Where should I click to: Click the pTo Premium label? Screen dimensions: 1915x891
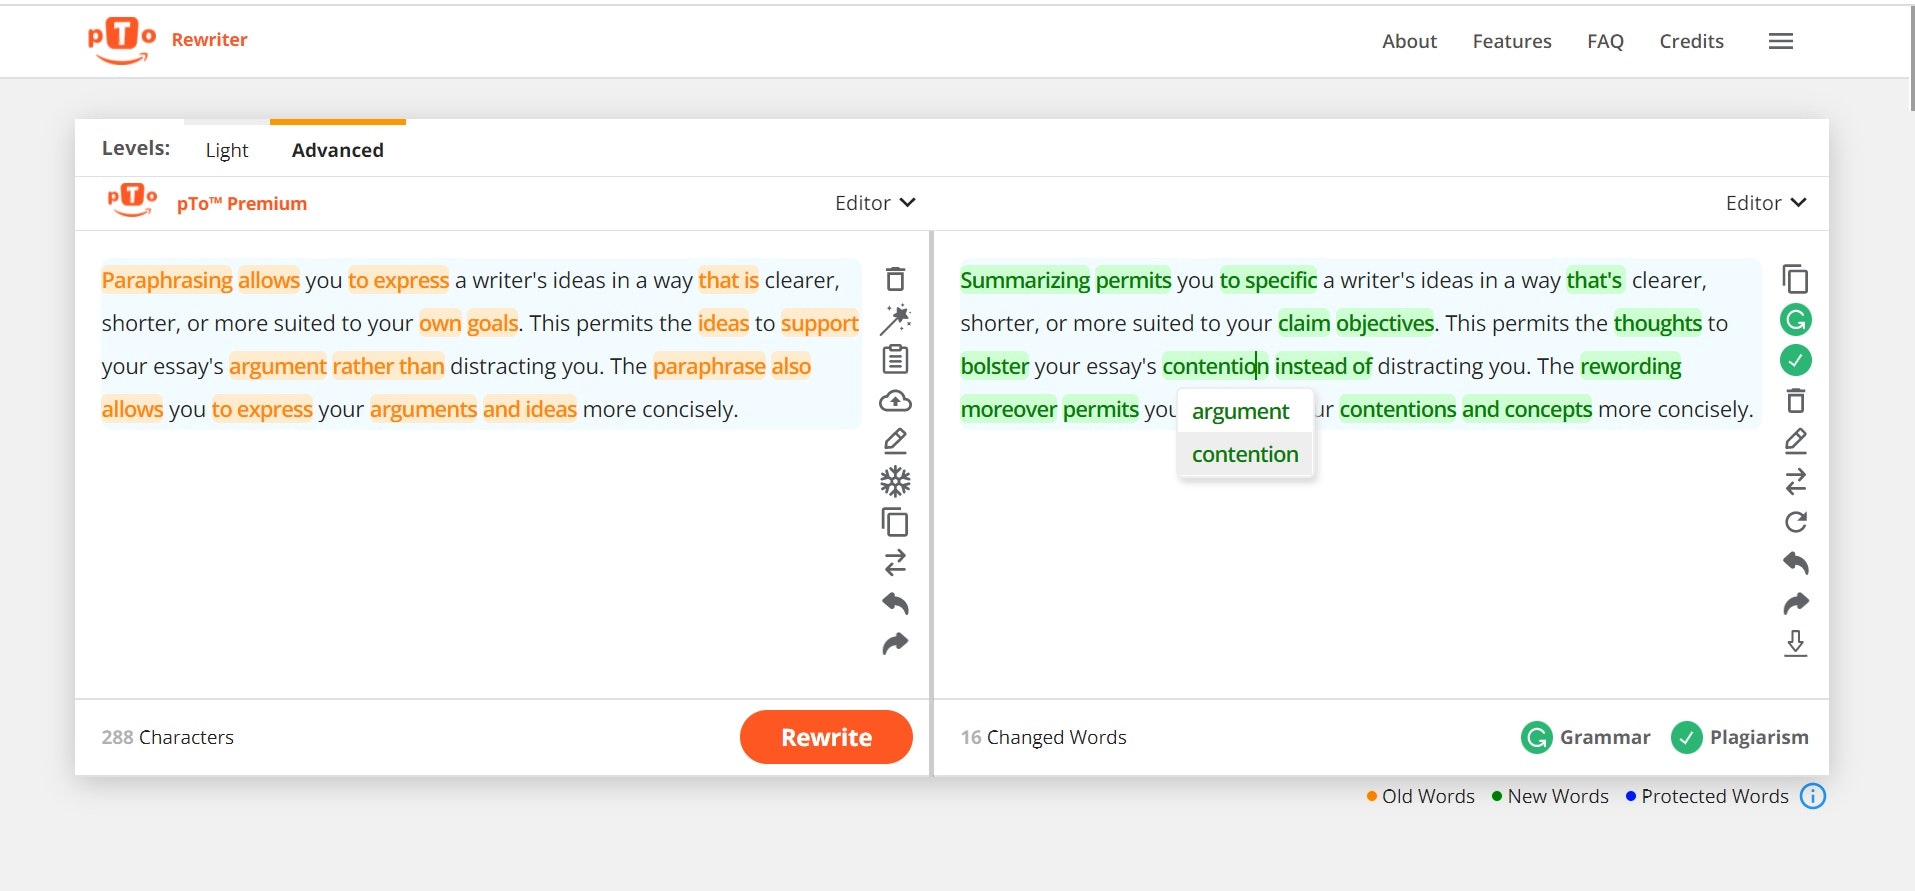tap(242, 203)
